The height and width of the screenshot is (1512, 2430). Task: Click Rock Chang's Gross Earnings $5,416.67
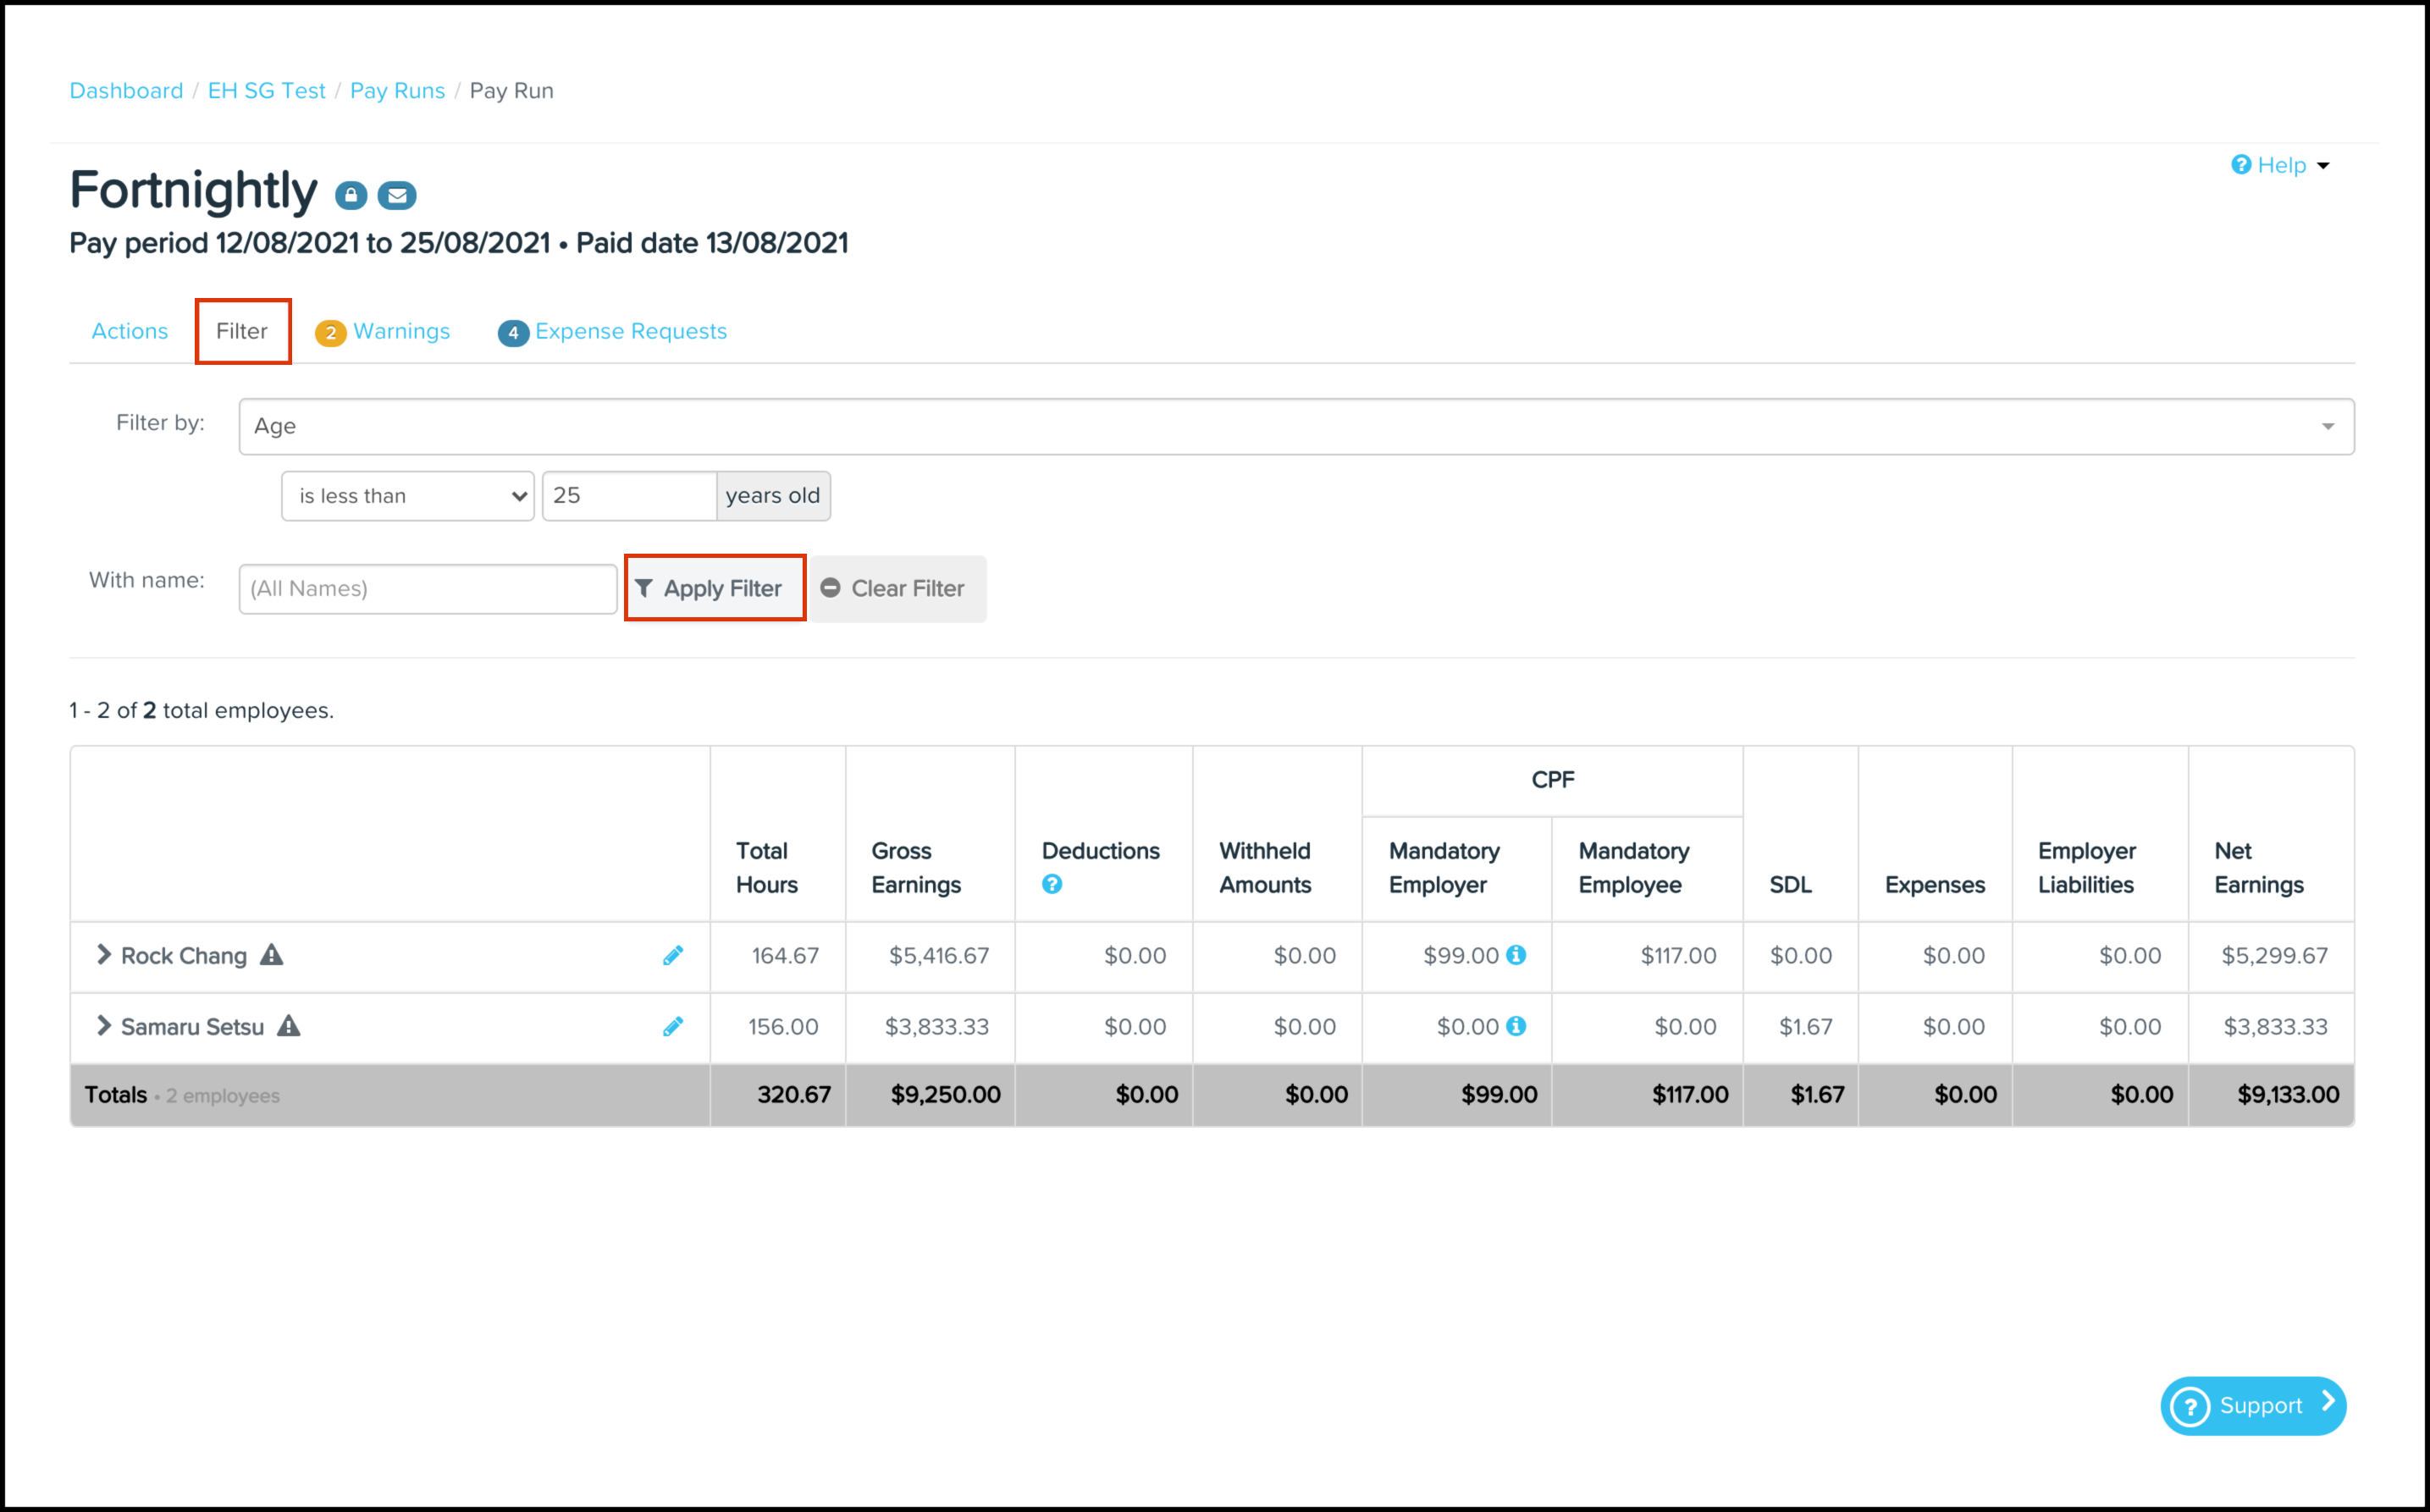click(939, 956)
